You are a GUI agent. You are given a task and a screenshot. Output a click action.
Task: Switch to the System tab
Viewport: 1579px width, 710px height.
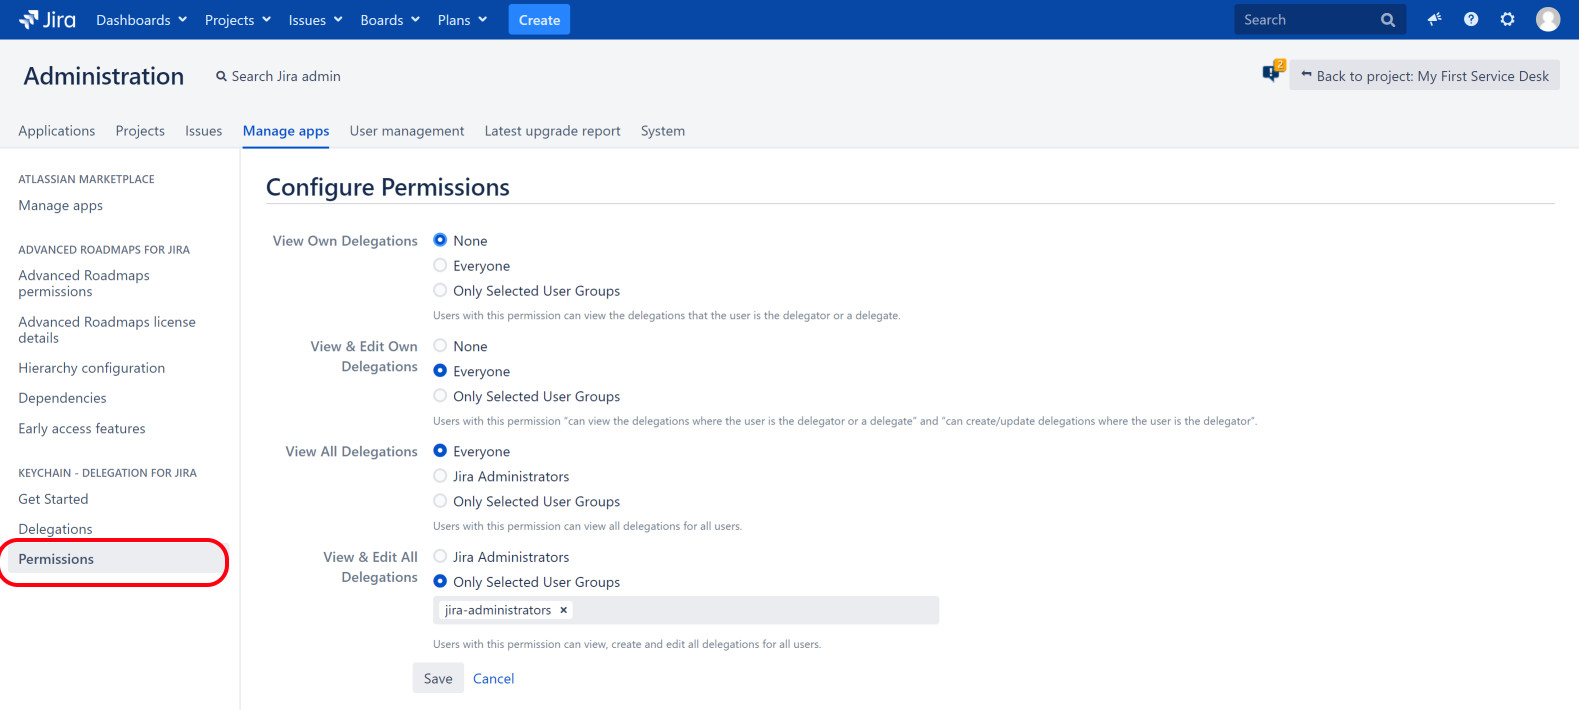click(662, 131)
